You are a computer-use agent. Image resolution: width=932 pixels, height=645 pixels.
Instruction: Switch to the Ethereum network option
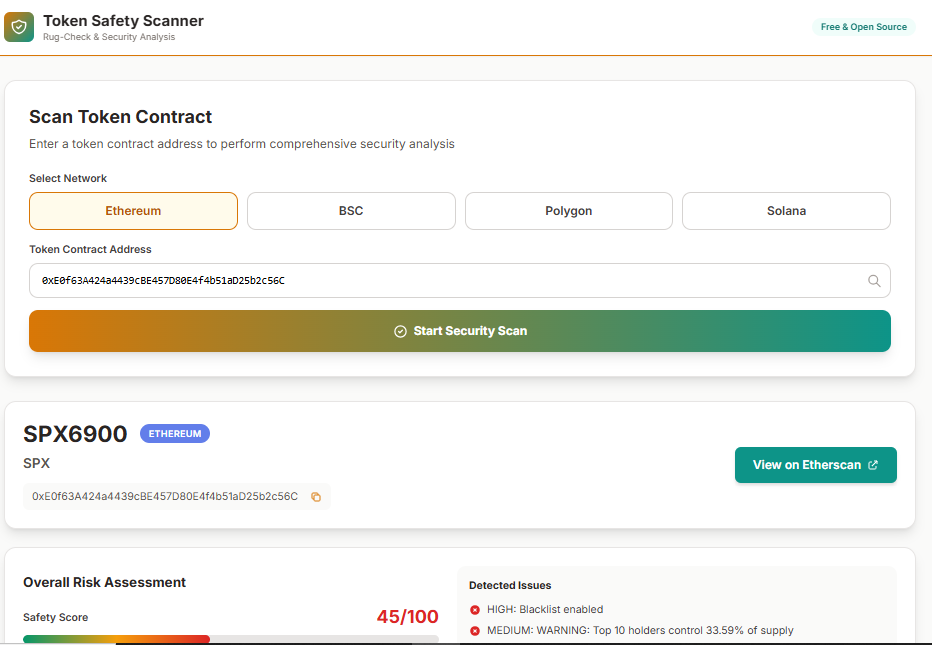(x=133, y=211)
